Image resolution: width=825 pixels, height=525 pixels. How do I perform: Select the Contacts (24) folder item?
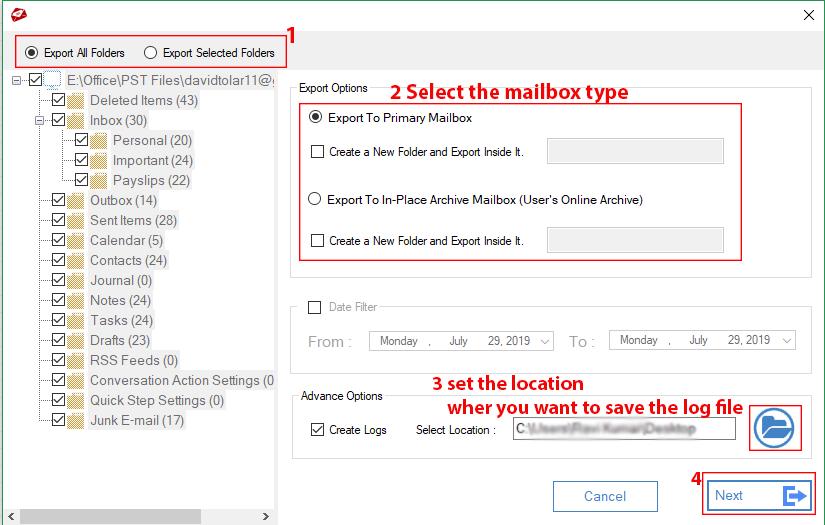(x=128, y=261)
